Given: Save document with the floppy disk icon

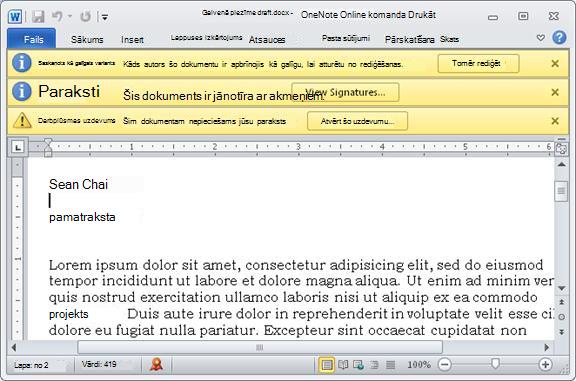Looking at the screenshot, I should [x=38, y=17].
